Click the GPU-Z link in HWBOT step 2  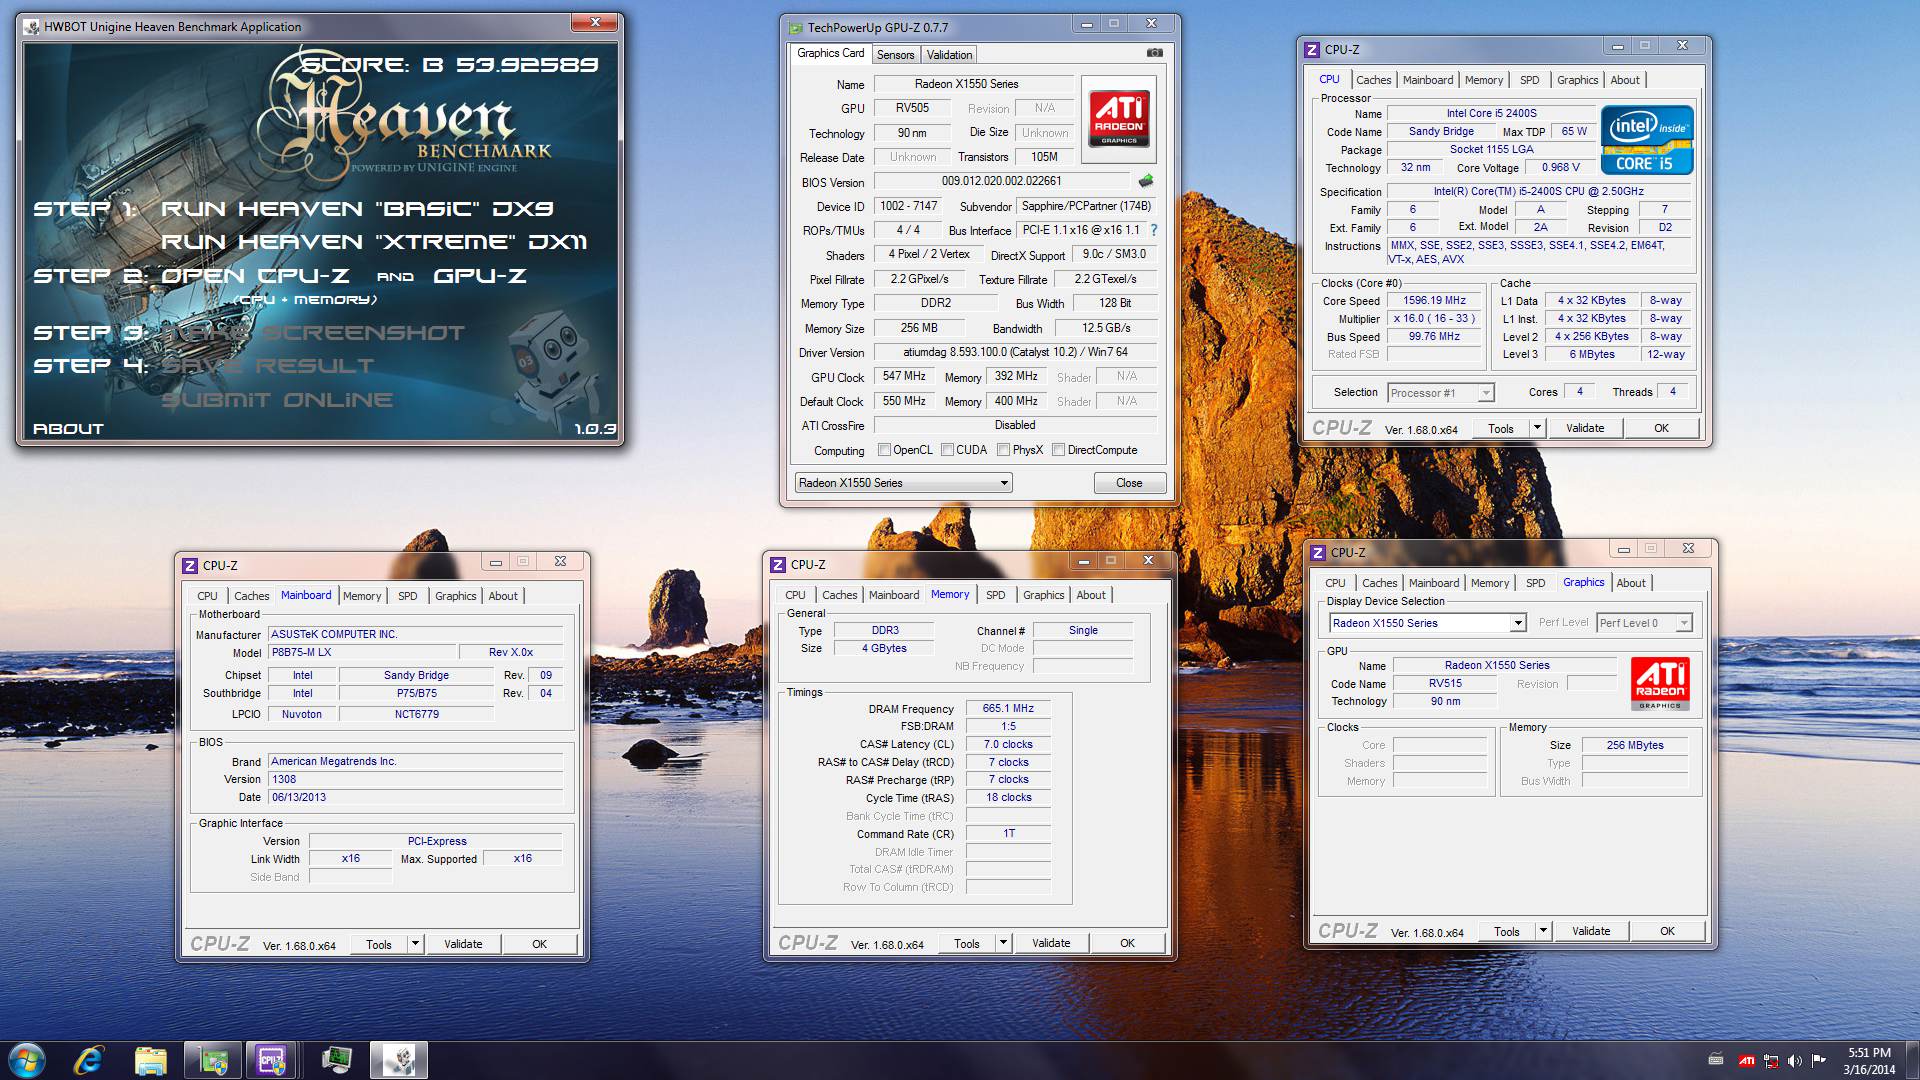pos(479,276)
